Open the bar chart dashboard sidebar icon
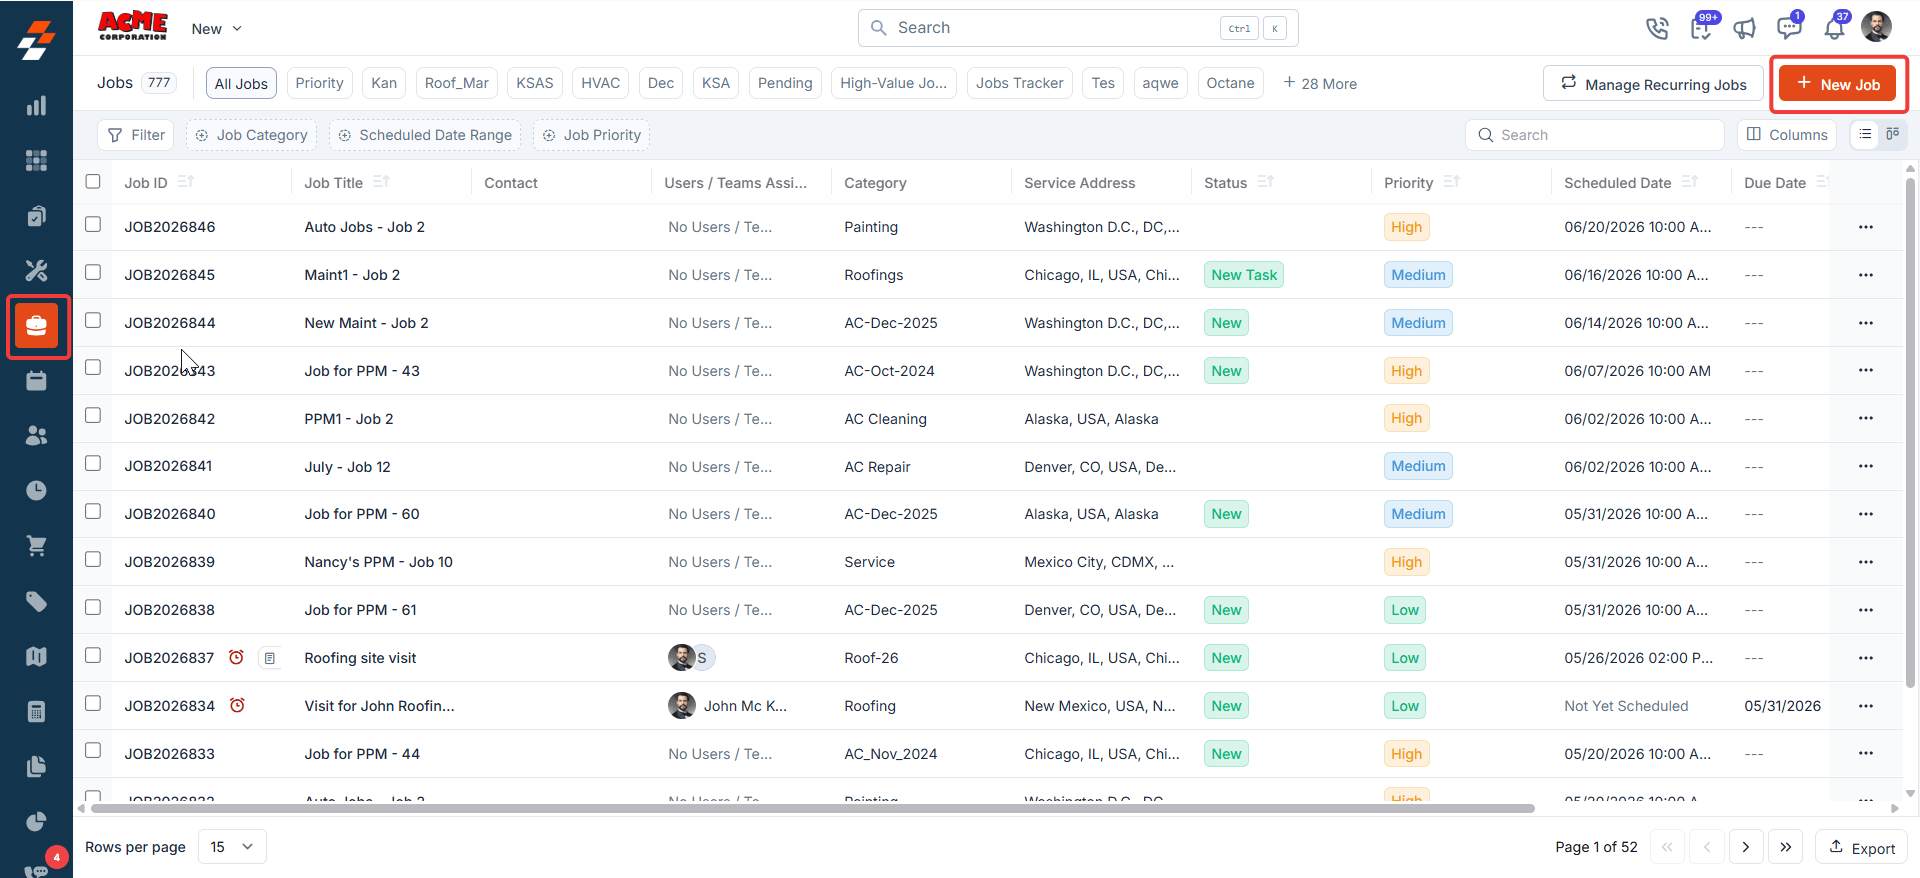Viewport: 1920px width, 878px height. click(x=36, y=106)
